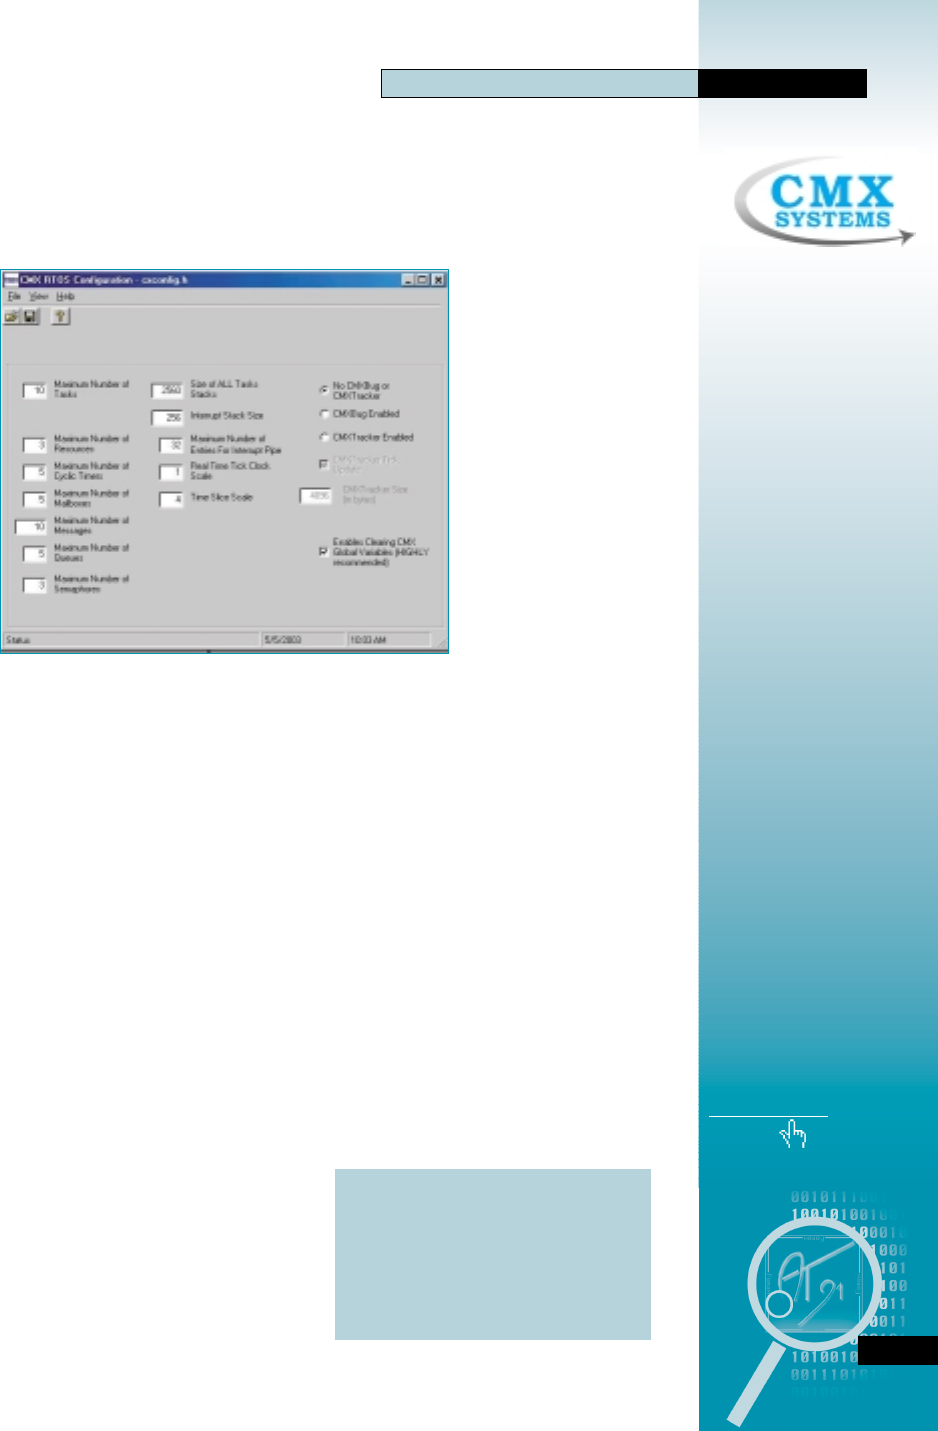The image size is (938, 1431).
Task: Open the File menu
Action: 14,297
